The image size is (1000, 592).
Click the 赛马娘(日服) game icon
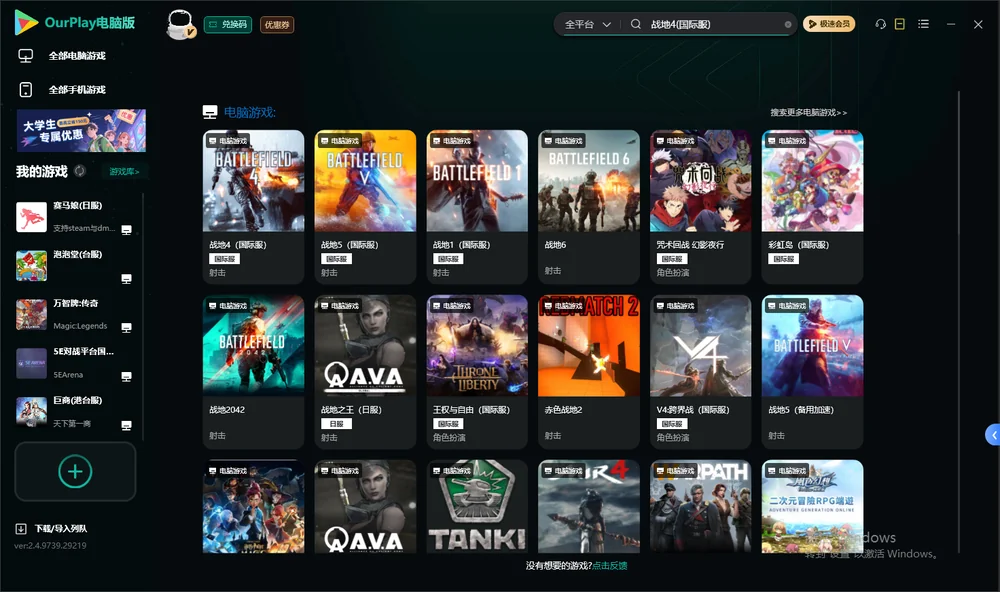(x=31, y=217)
